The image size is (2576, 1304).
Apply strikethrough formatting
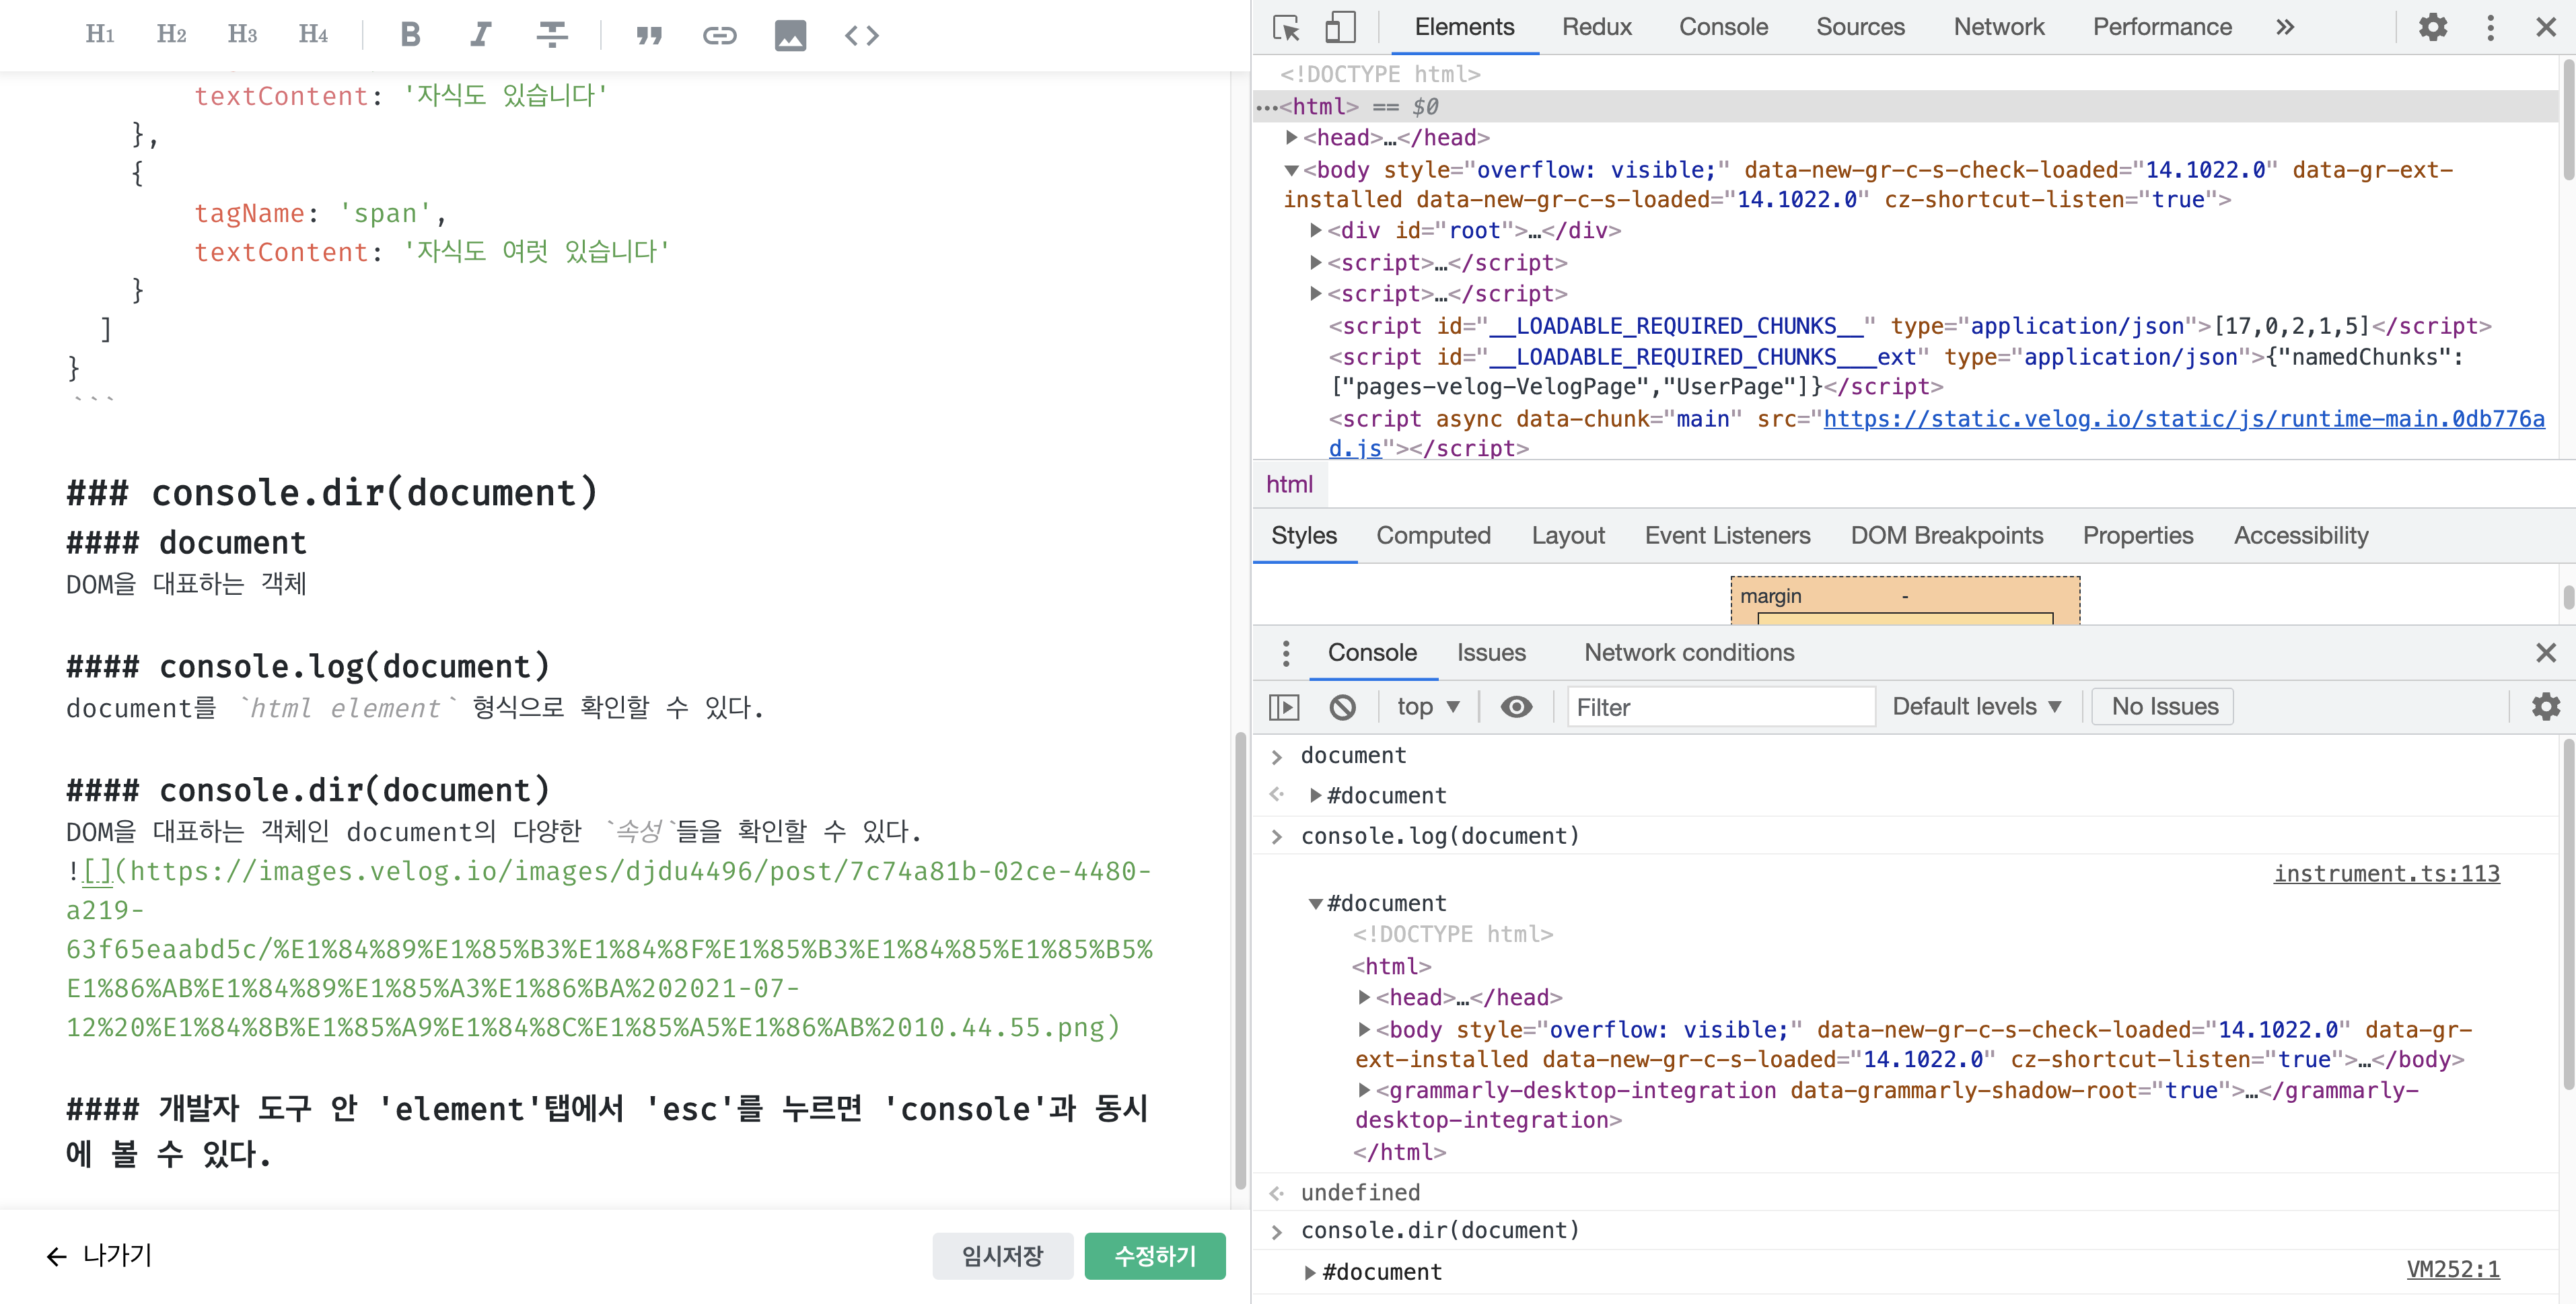click(x=552, y=35)
